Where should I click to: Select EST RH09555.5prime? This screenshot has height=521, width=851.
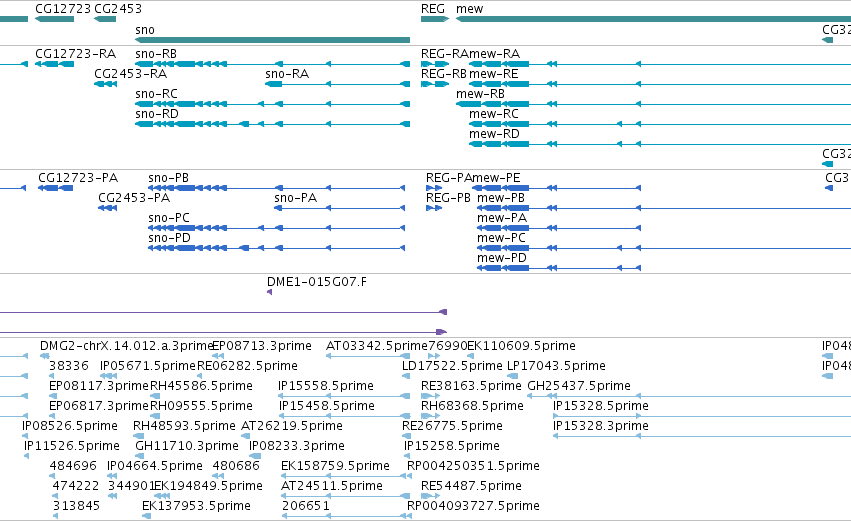[155, 416]
